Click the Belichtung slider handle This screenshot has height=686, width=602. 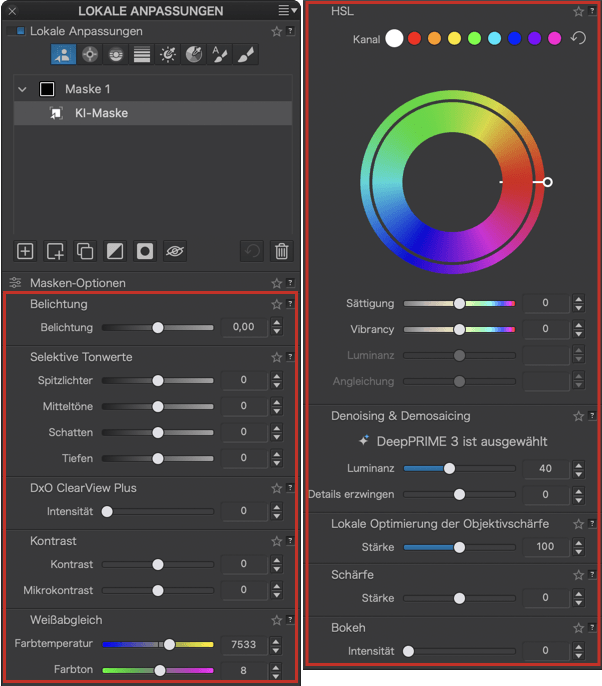pyautogui.click(x=158, y=328)
